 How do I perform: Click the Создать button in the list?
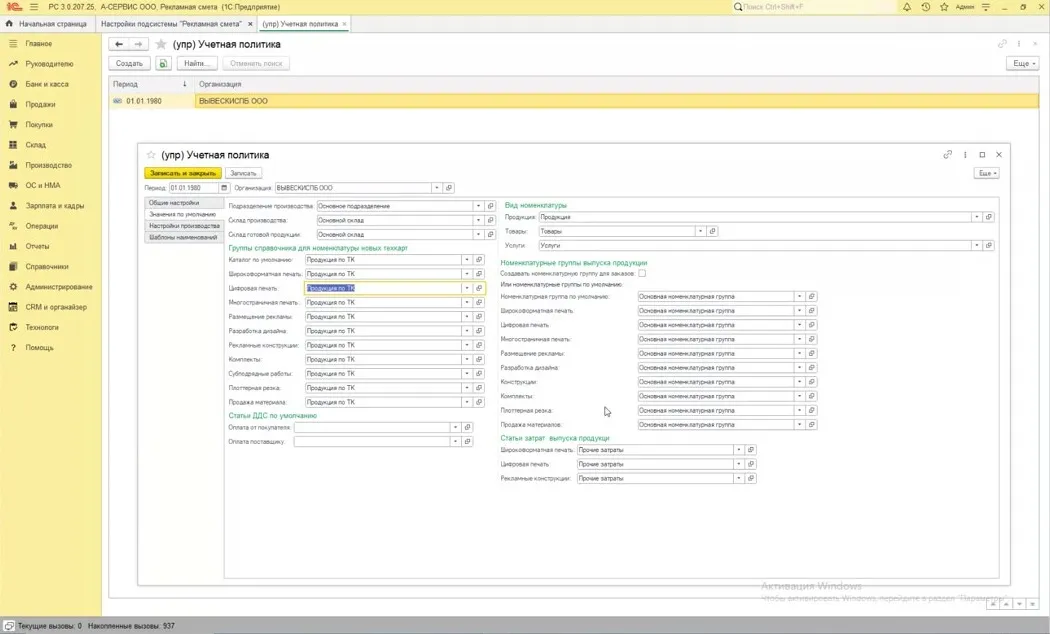point(129,64)
